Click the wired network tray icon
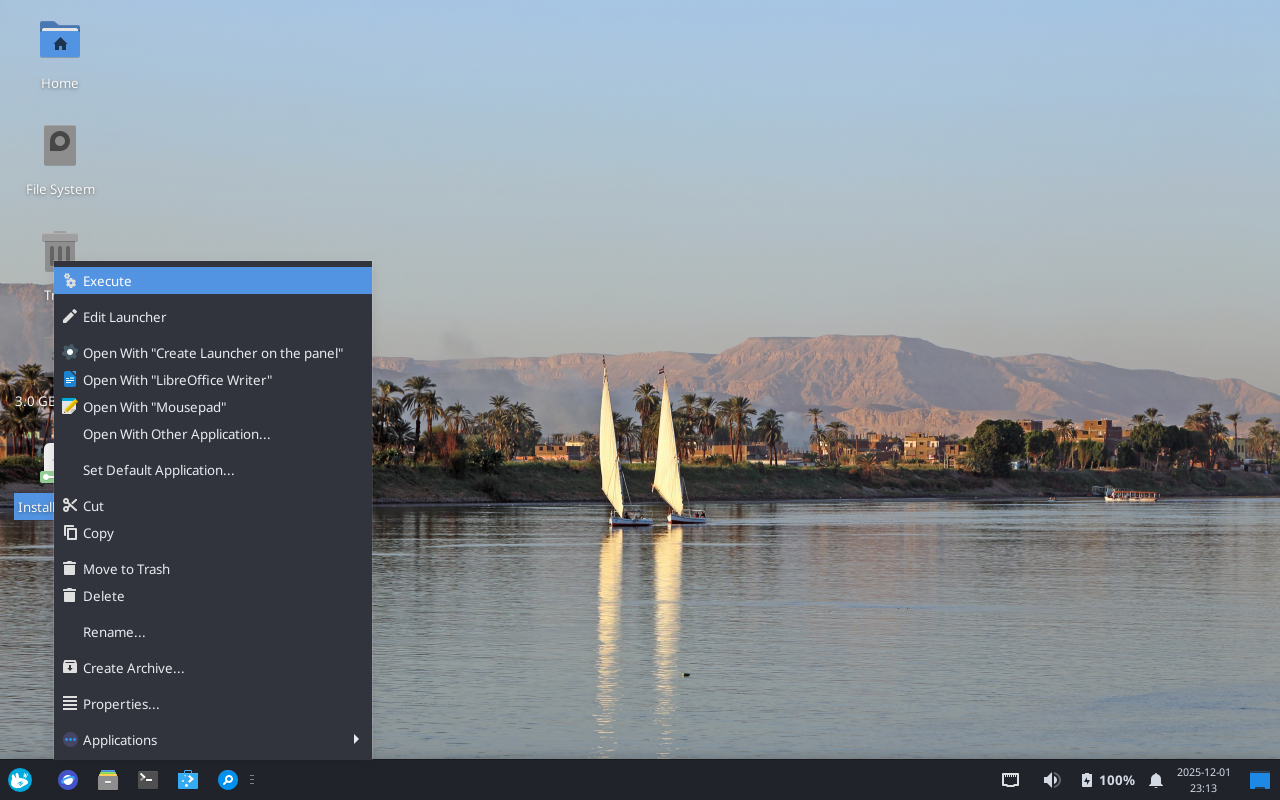 click(1011, 780)
